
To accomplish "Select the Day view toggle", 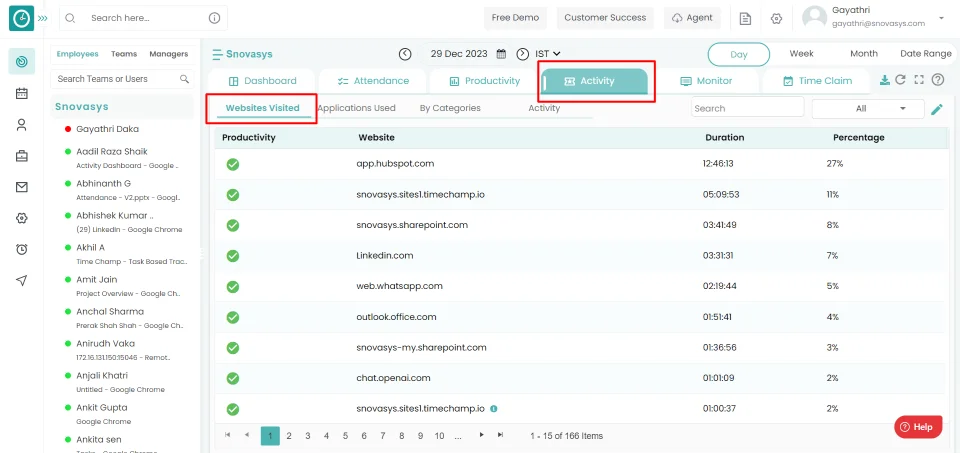I will point(738,54).
